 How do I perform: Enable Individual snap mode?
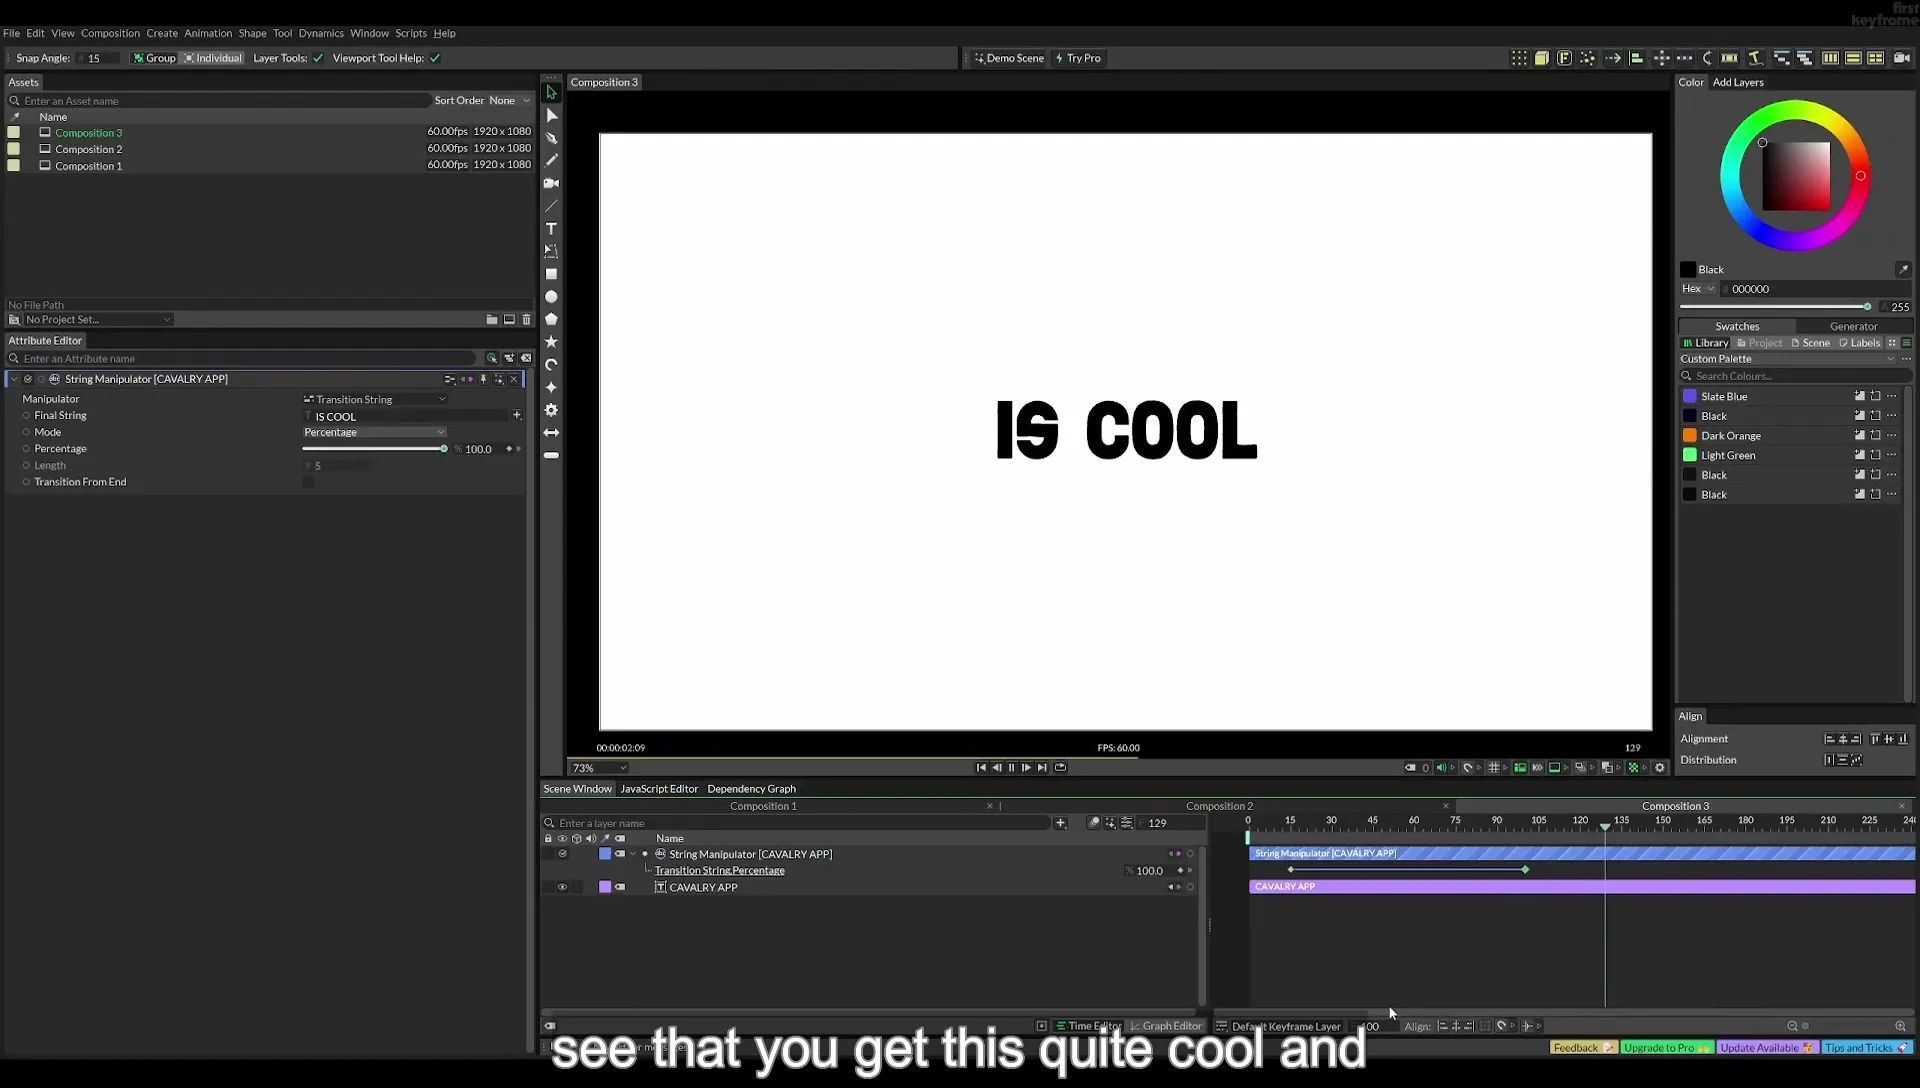tap(213, 58)
